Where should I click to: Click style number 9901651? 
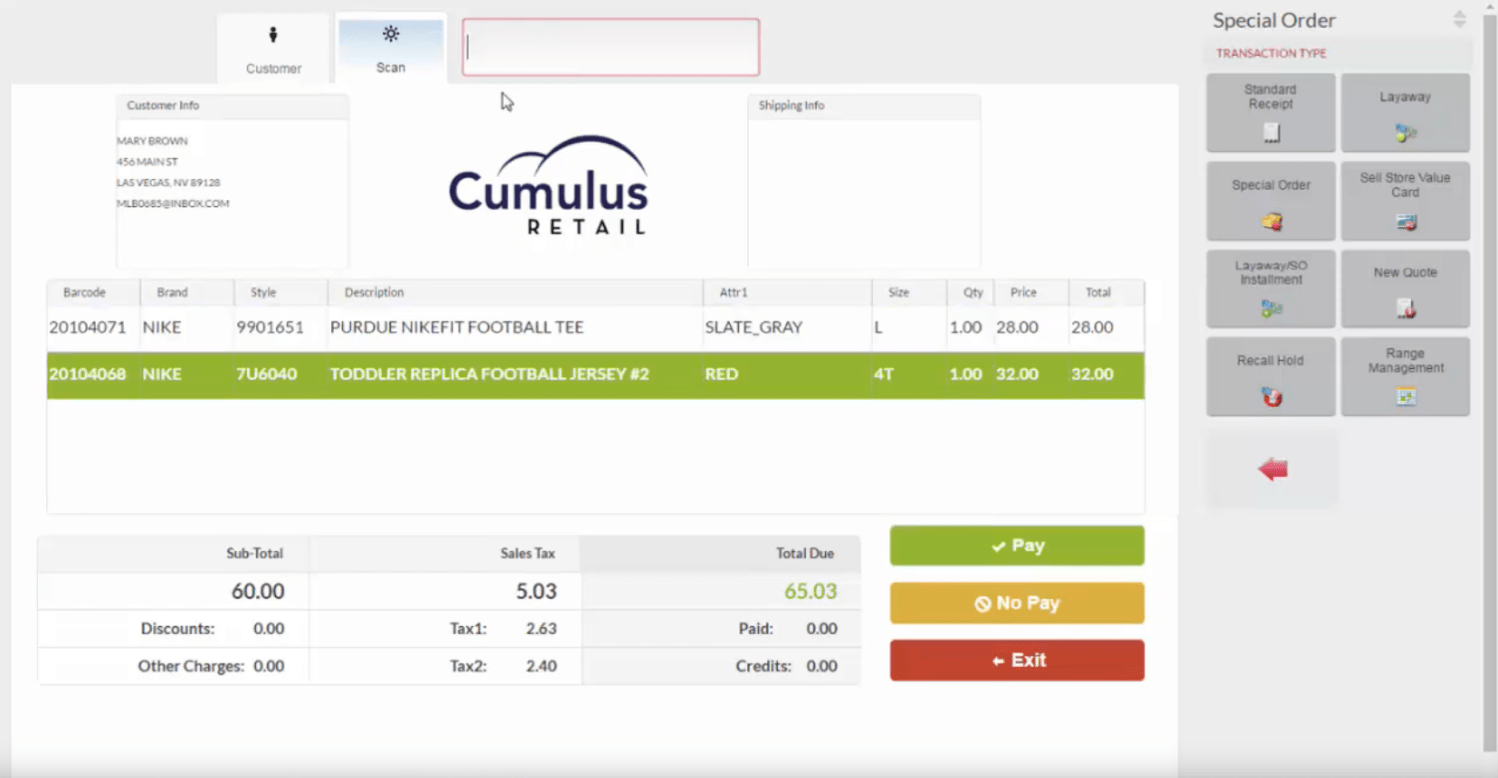coord(270,327)
